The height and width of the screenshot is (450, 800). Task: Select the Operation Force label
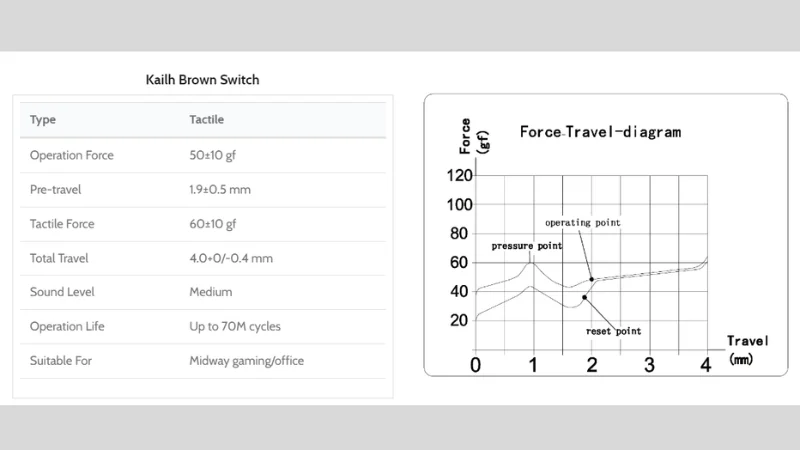(x=72, y=155)
